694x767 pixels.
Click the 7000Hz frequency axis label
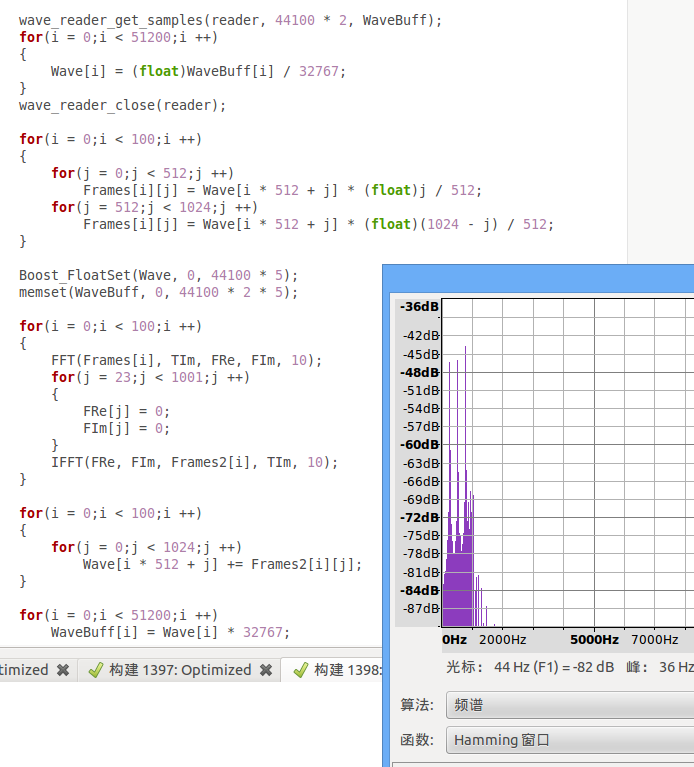coord(654,640)
